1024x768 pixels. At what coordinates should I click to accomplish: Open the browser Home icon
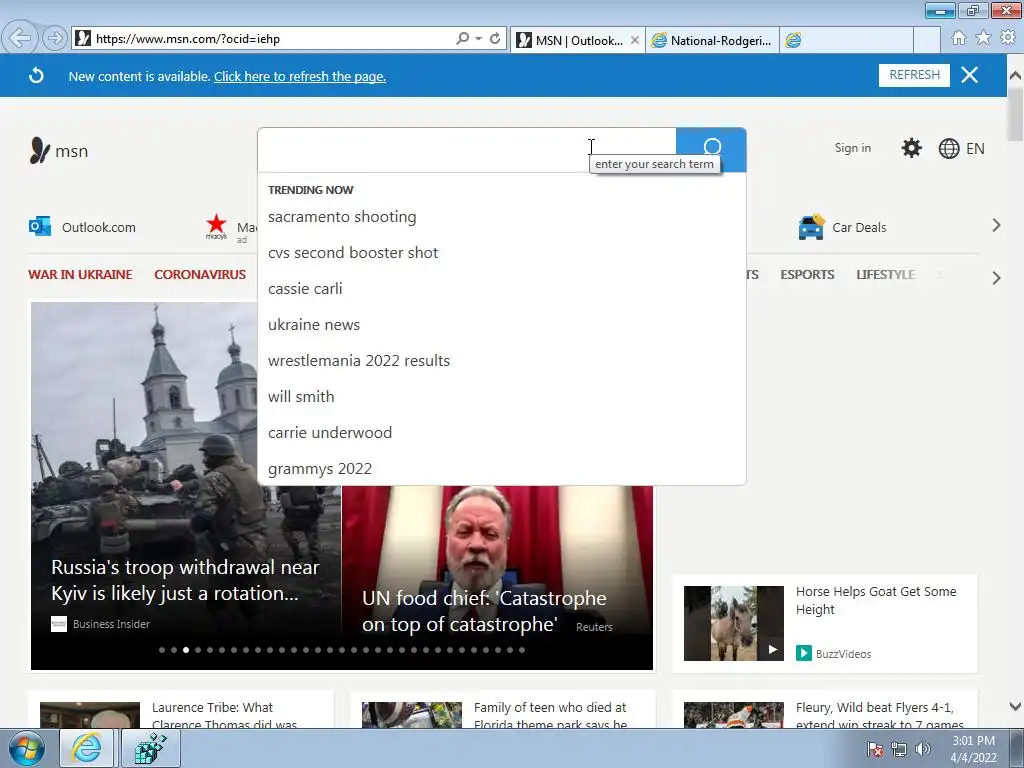tap(959, 38)
